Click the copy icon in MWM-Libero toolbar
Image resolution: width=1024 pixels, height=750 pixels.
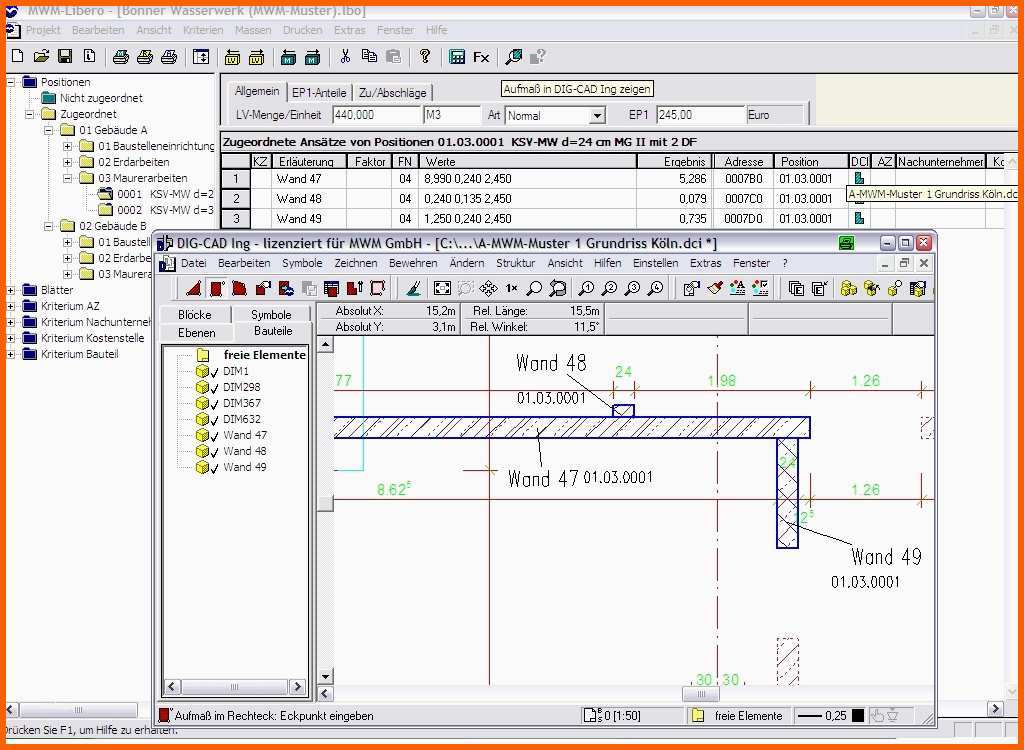pyautogui.click(x=369, y=57)
